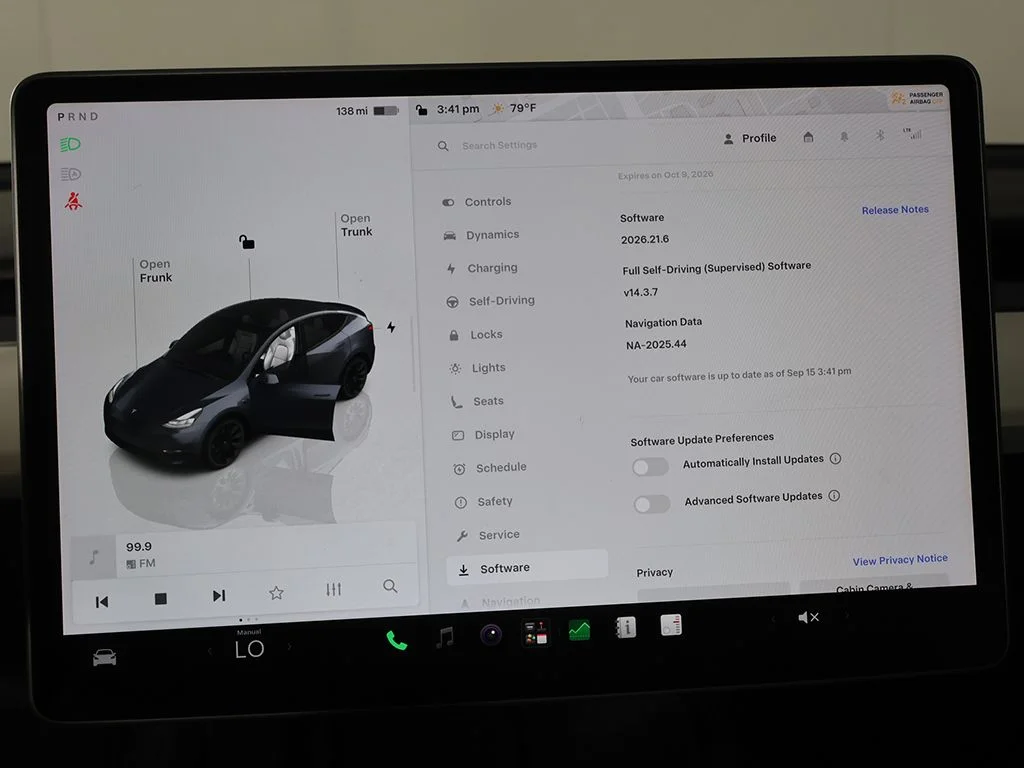Open the Profile menu
1024x768 pixels.
(x=750, y=138)
